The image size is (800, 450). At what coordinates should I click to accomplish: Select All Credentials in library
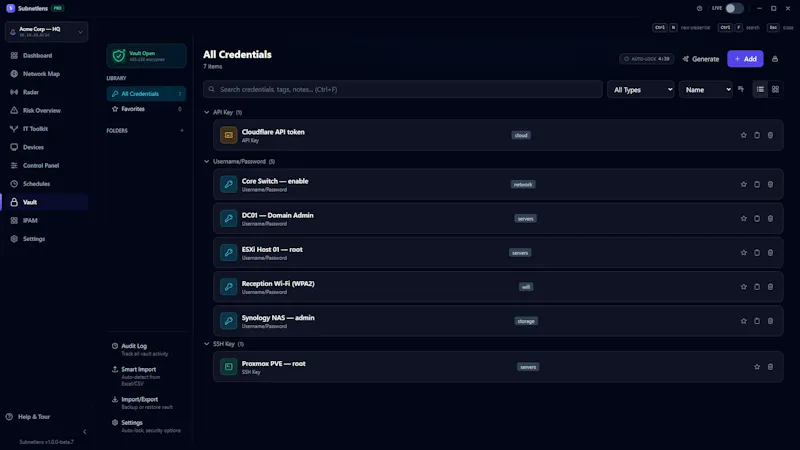tap(146, 93)
